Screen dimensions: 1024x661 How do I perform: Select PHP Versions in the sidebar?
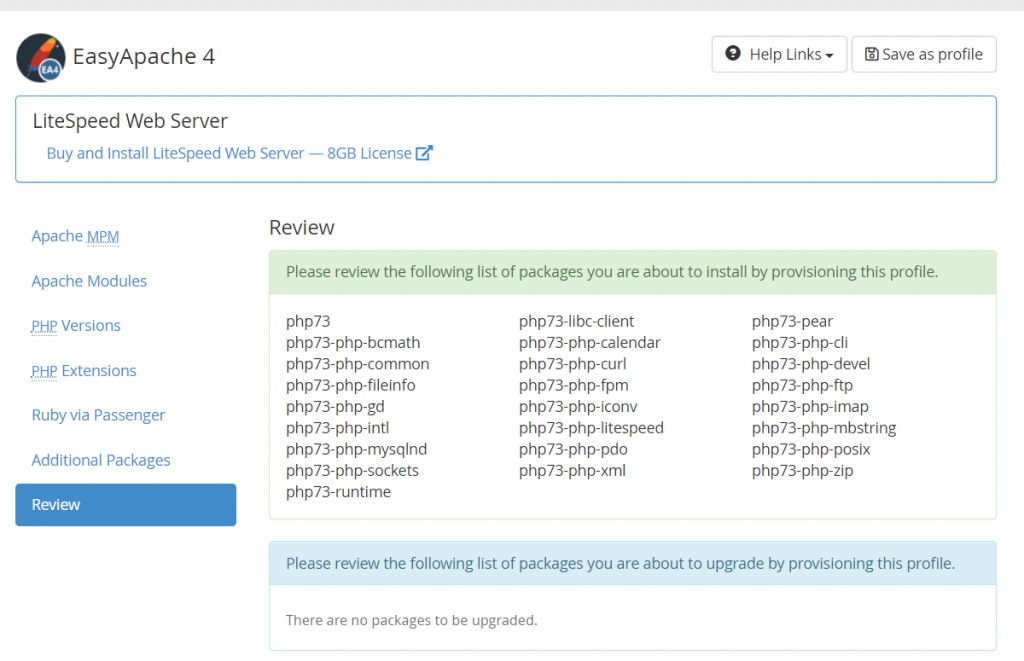75,326
